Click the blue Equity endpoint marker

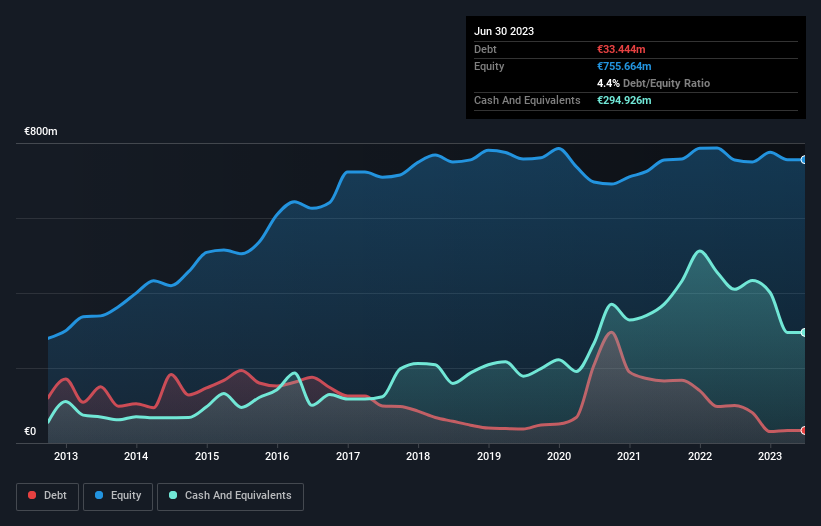[x=804, y=160]
